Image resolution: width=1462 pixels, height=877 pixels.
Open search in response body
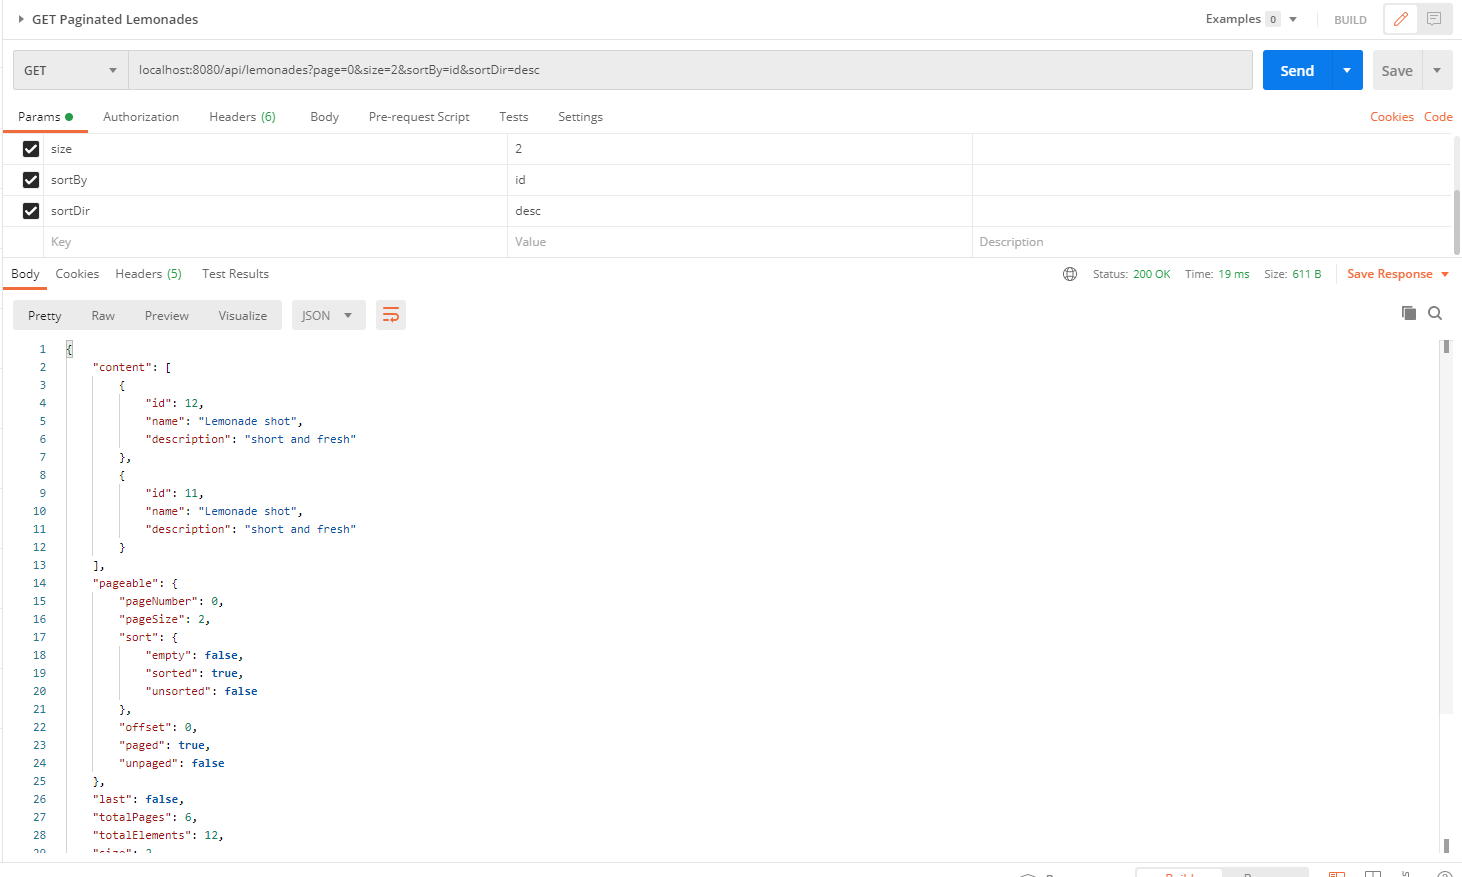click(1435, 313)
